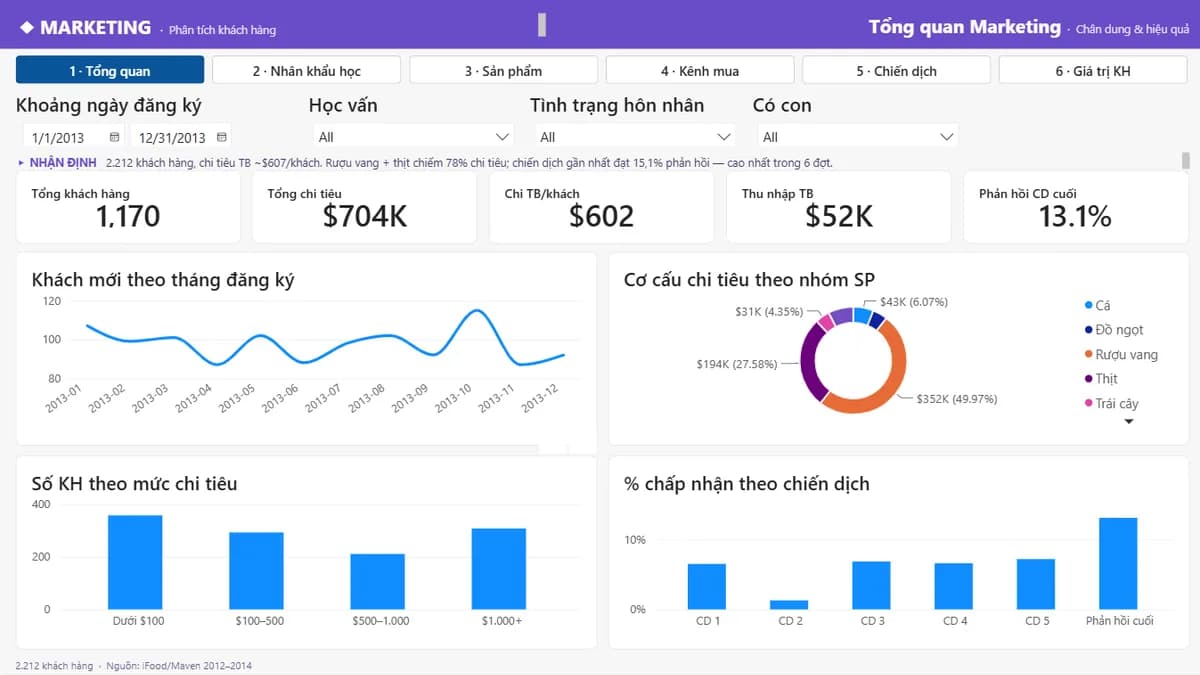Select the purple Thịt donut segment
Image resolution: width=1200 pixels, height=675 pixels.
pyautogui.click(x=810, y=362)
